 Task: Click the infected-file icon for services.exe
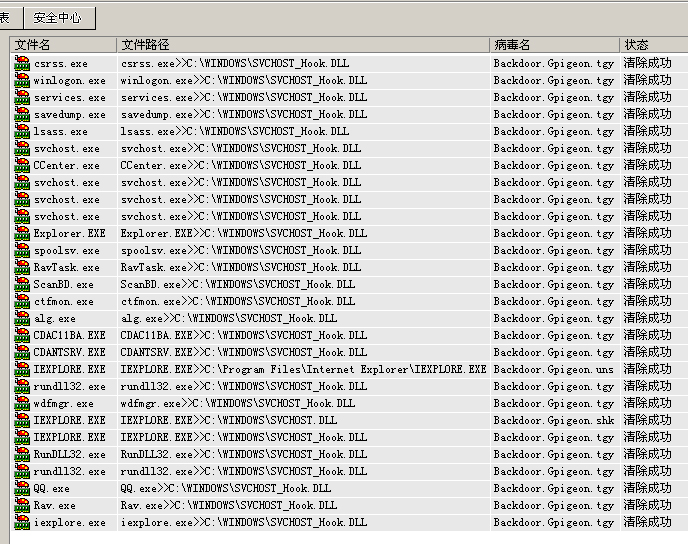click(x=22, y=97)
